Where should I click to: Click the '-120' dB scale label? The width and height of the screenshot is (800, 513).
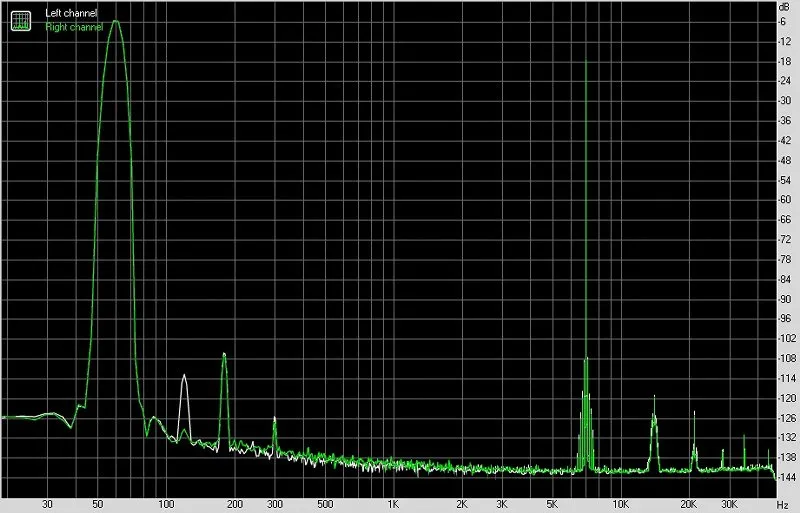[x=786, y=399]
